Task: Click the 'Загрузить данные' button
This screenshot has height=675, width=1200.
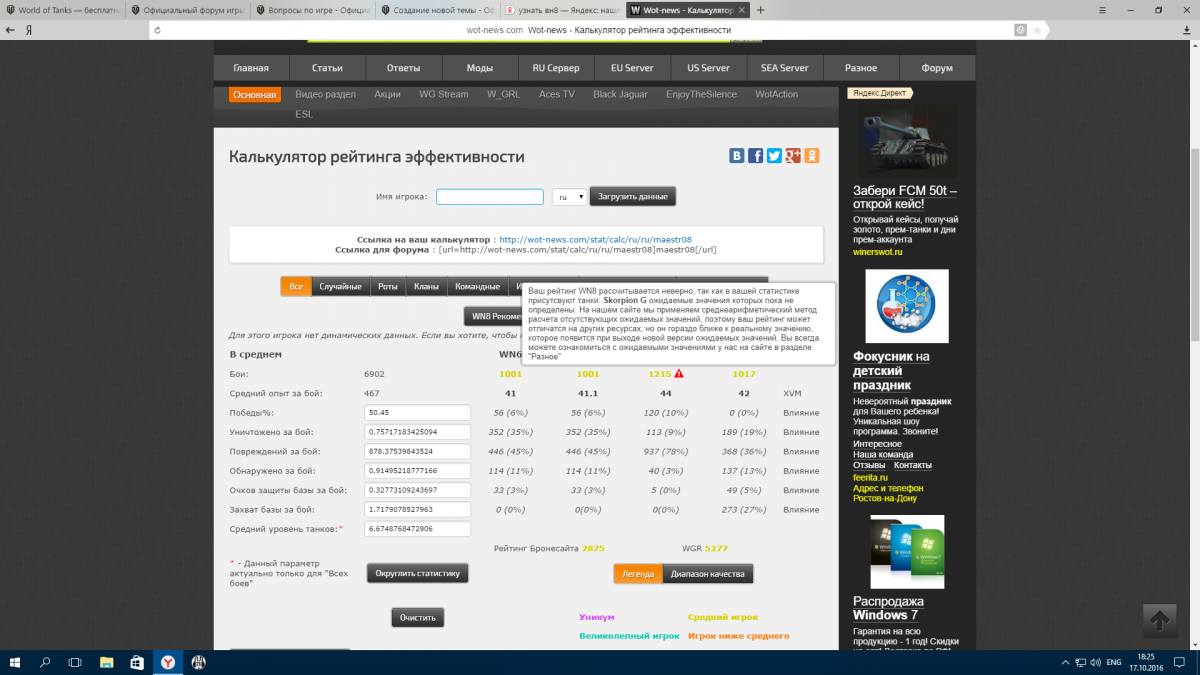Action: pyautogui.click(x=632, y=197)
